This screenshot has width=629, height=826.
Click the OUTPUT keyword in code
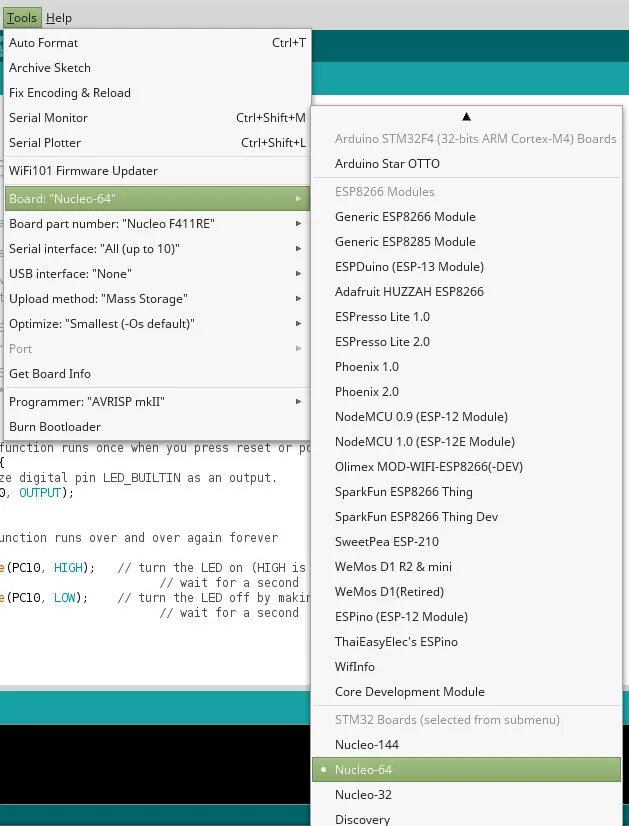coord(40,493)
